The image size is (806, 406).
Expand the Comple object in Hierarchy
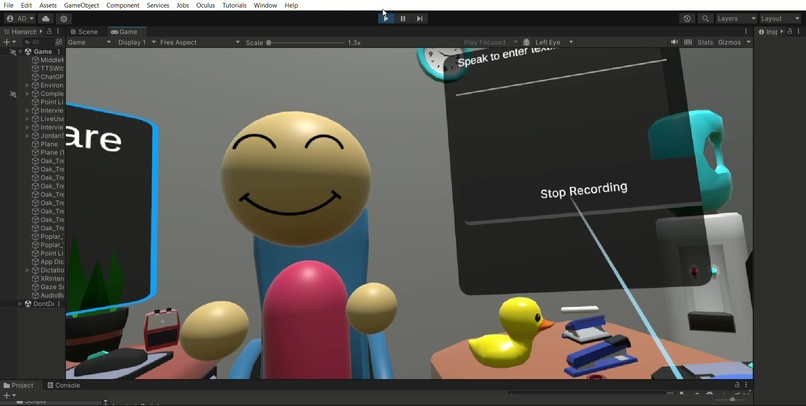tap(27, 94)
